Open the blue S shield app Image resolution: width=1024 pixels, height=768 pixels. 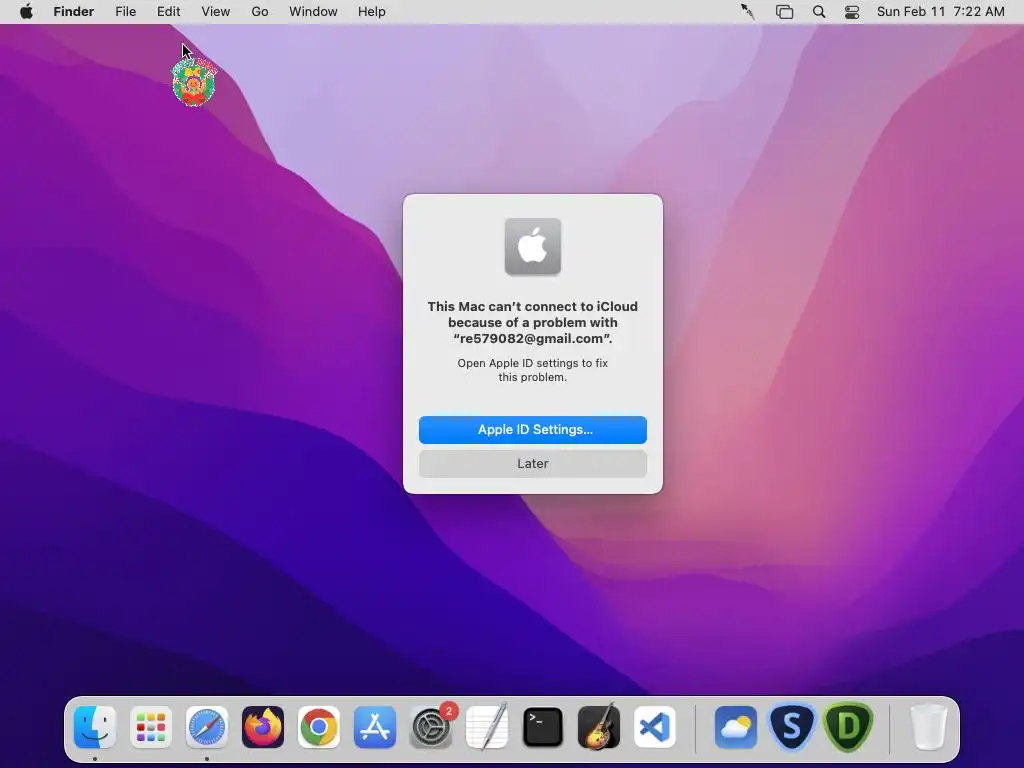click(792, 727)
